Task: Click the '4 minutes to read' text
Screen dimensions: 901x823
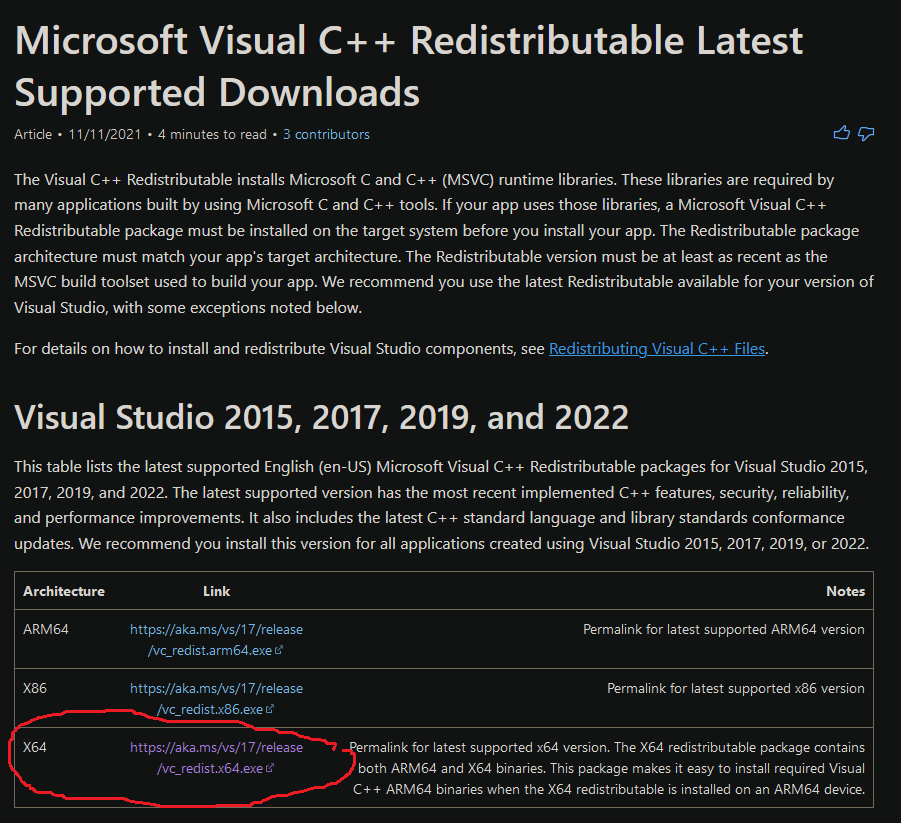Action: 212,134
